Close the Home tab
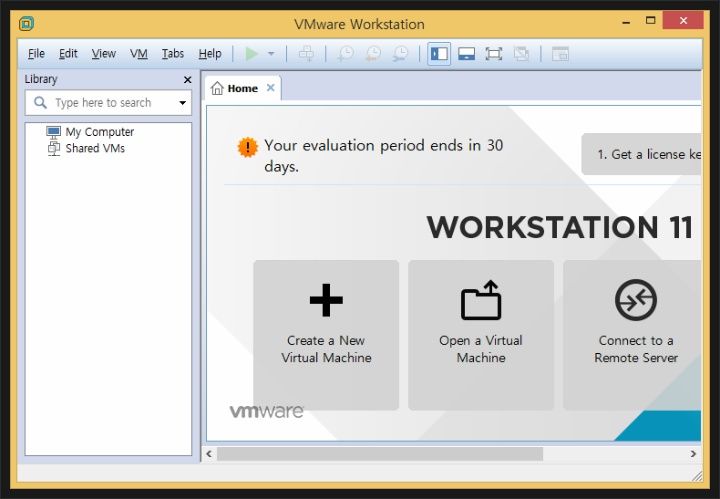720x499 pixels. [270, 88]
